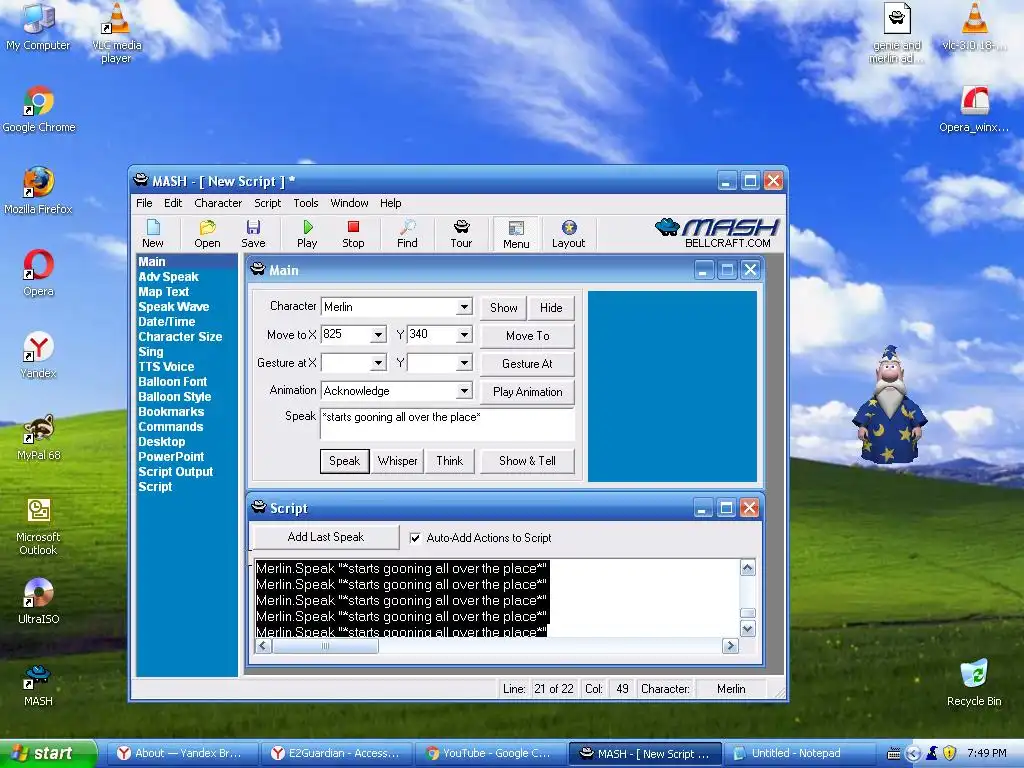Click the script list scroll-down arrow

click(x=748, y=629)
